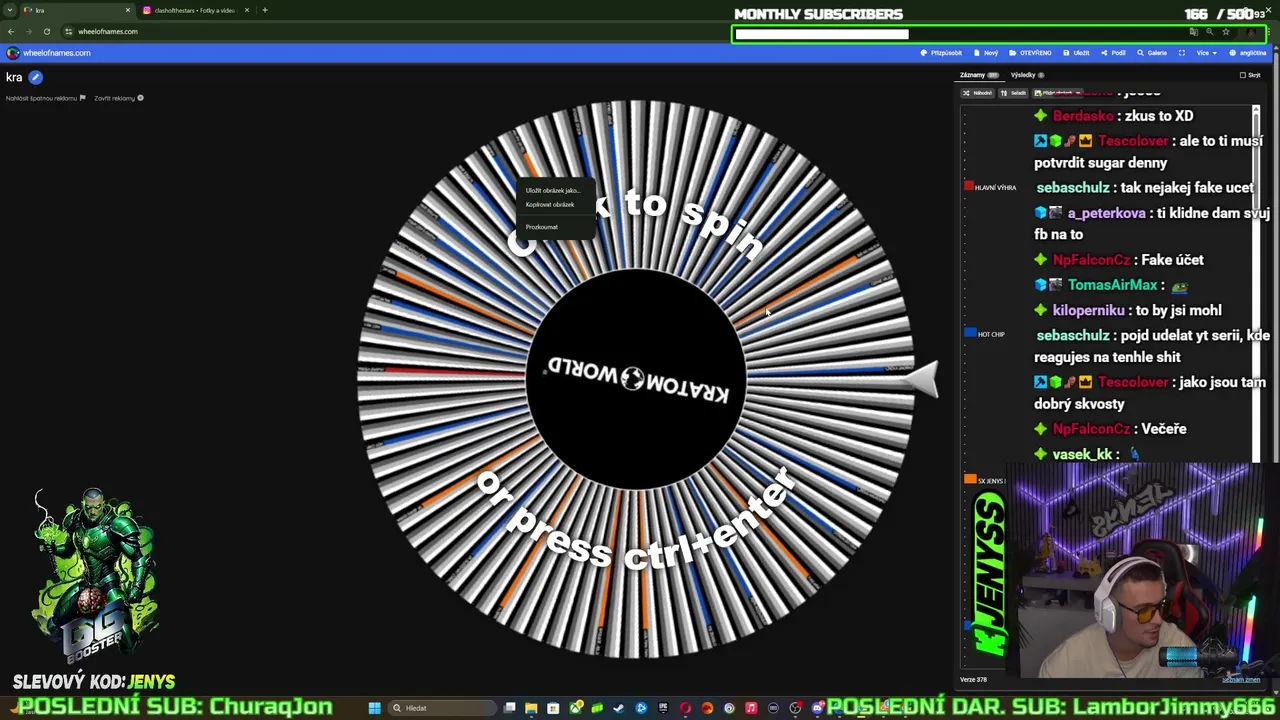The width and height of the screenshot is (1280, 720).
Task: Open Apple Music from the taskbar
Action: [x=751, y=708]
